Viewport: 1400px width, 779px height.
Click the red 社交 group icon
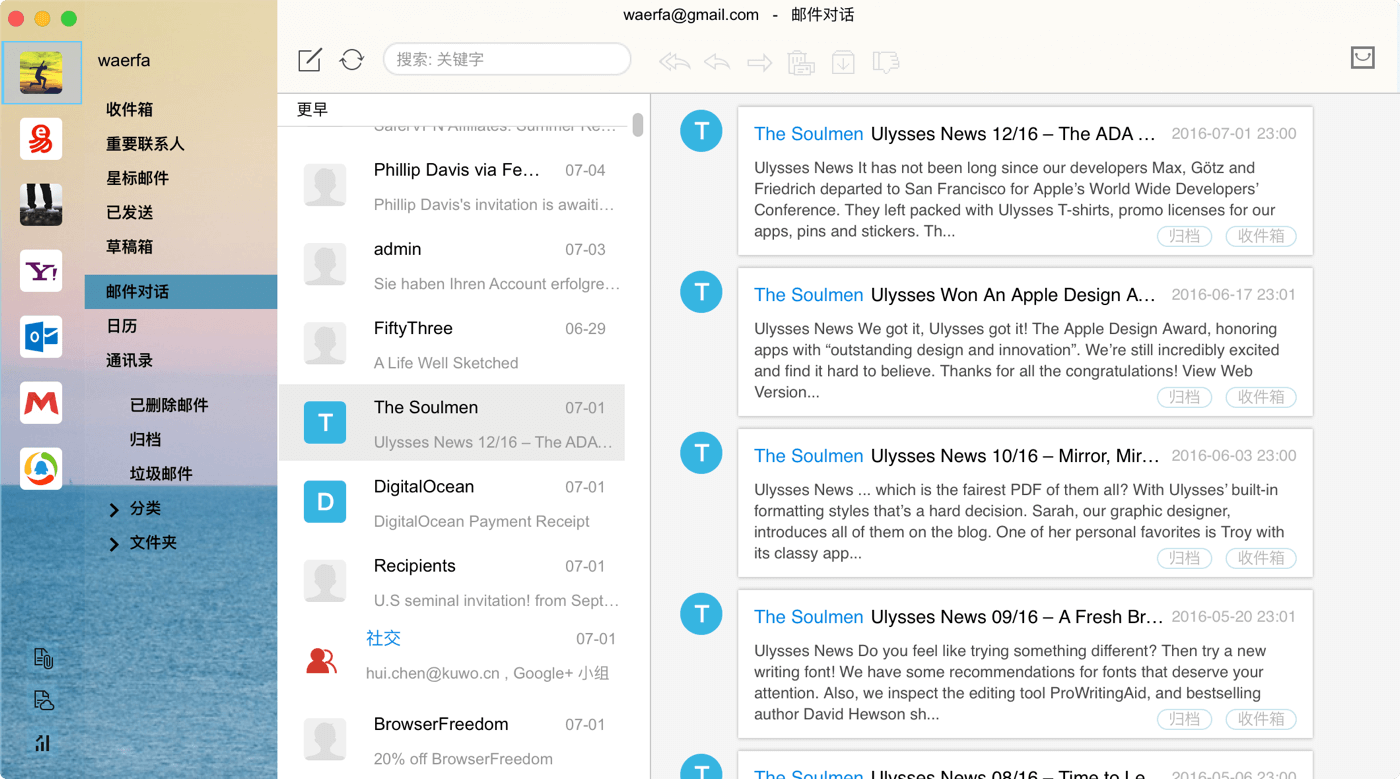(321, 660)
